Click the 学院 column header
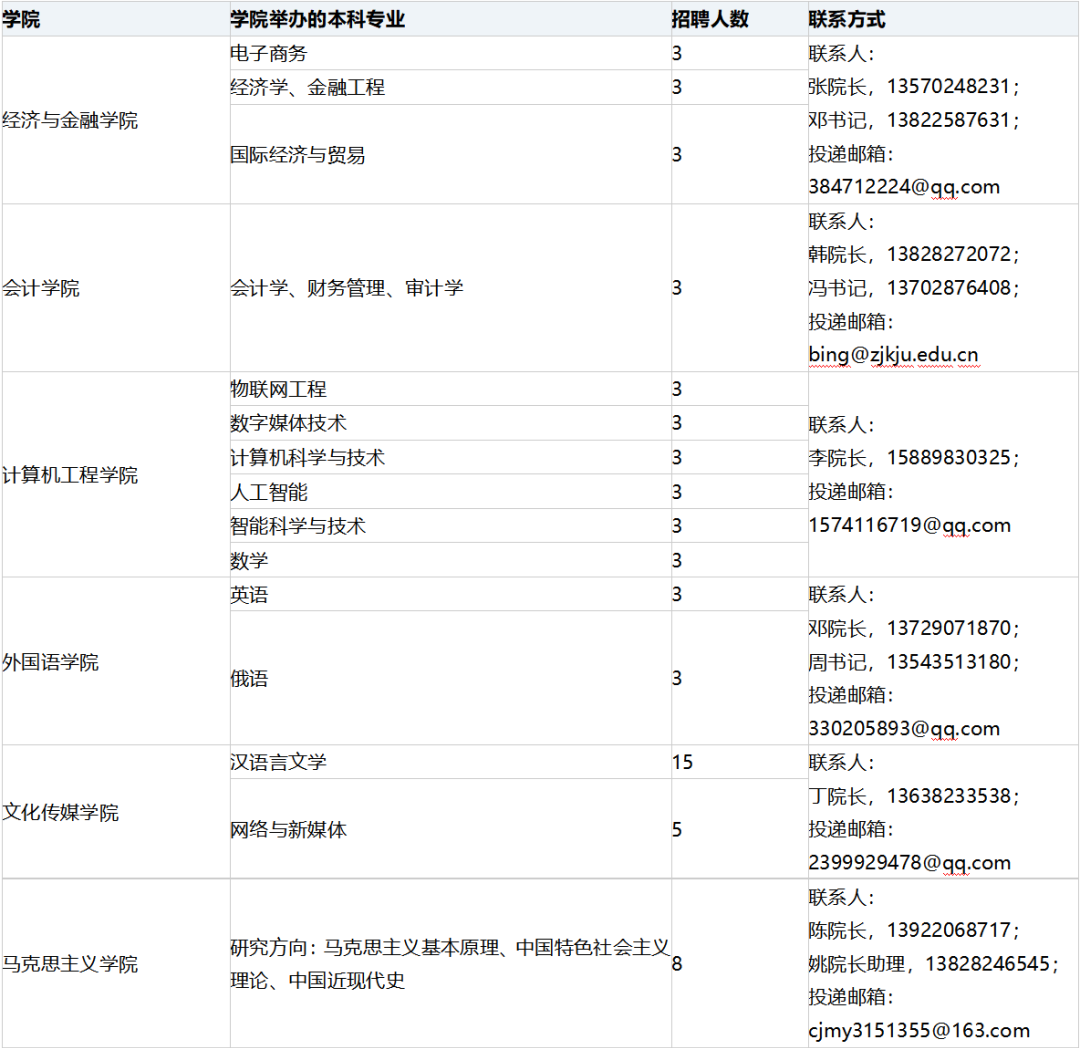Image resolution: width=1080 pixels, height=1048 pixels. click(116, 19)
